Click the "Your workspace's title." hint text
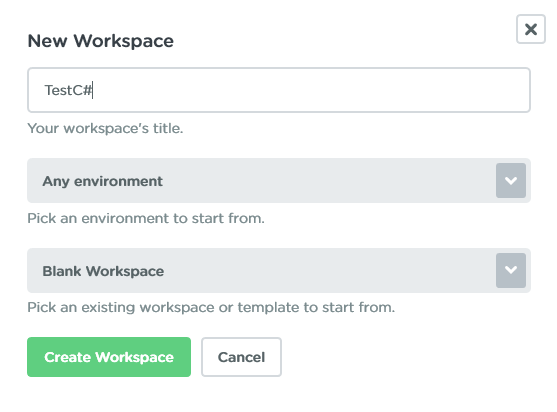Screen dimensions: 557x412 click(106, 128)
